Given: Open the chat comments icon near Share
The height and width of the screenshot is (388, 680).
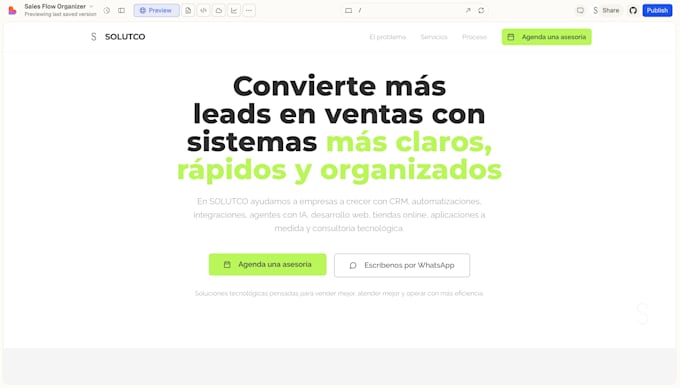Looking at the screenshot, I should click(580, 10).
